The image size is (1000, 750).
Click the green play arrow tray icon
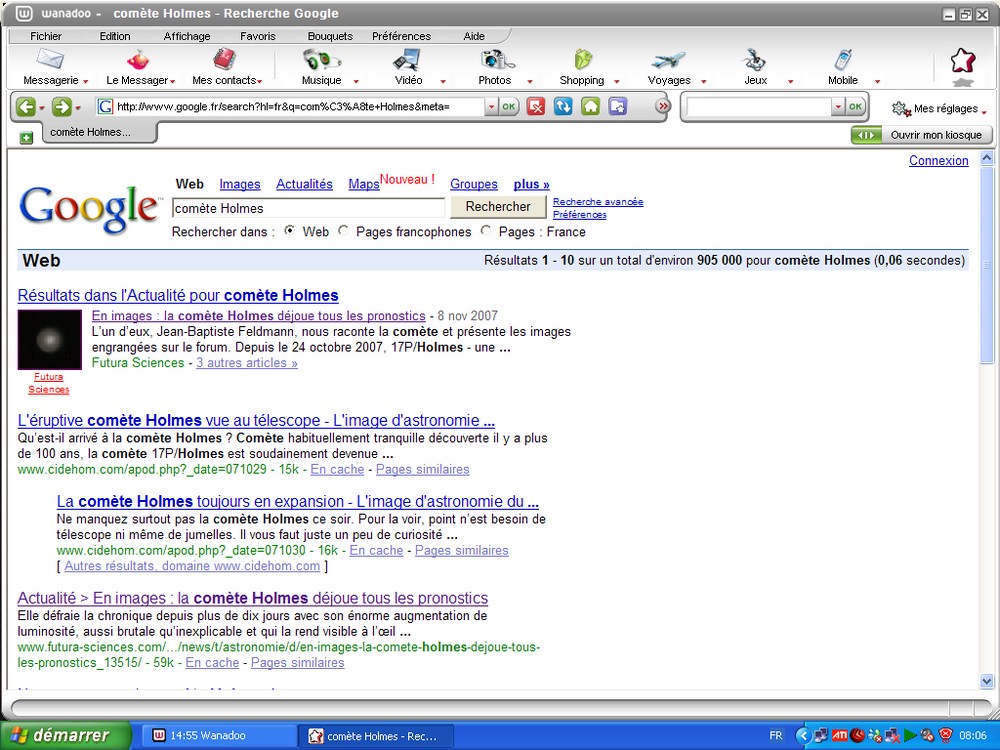(x=910, y=735)
